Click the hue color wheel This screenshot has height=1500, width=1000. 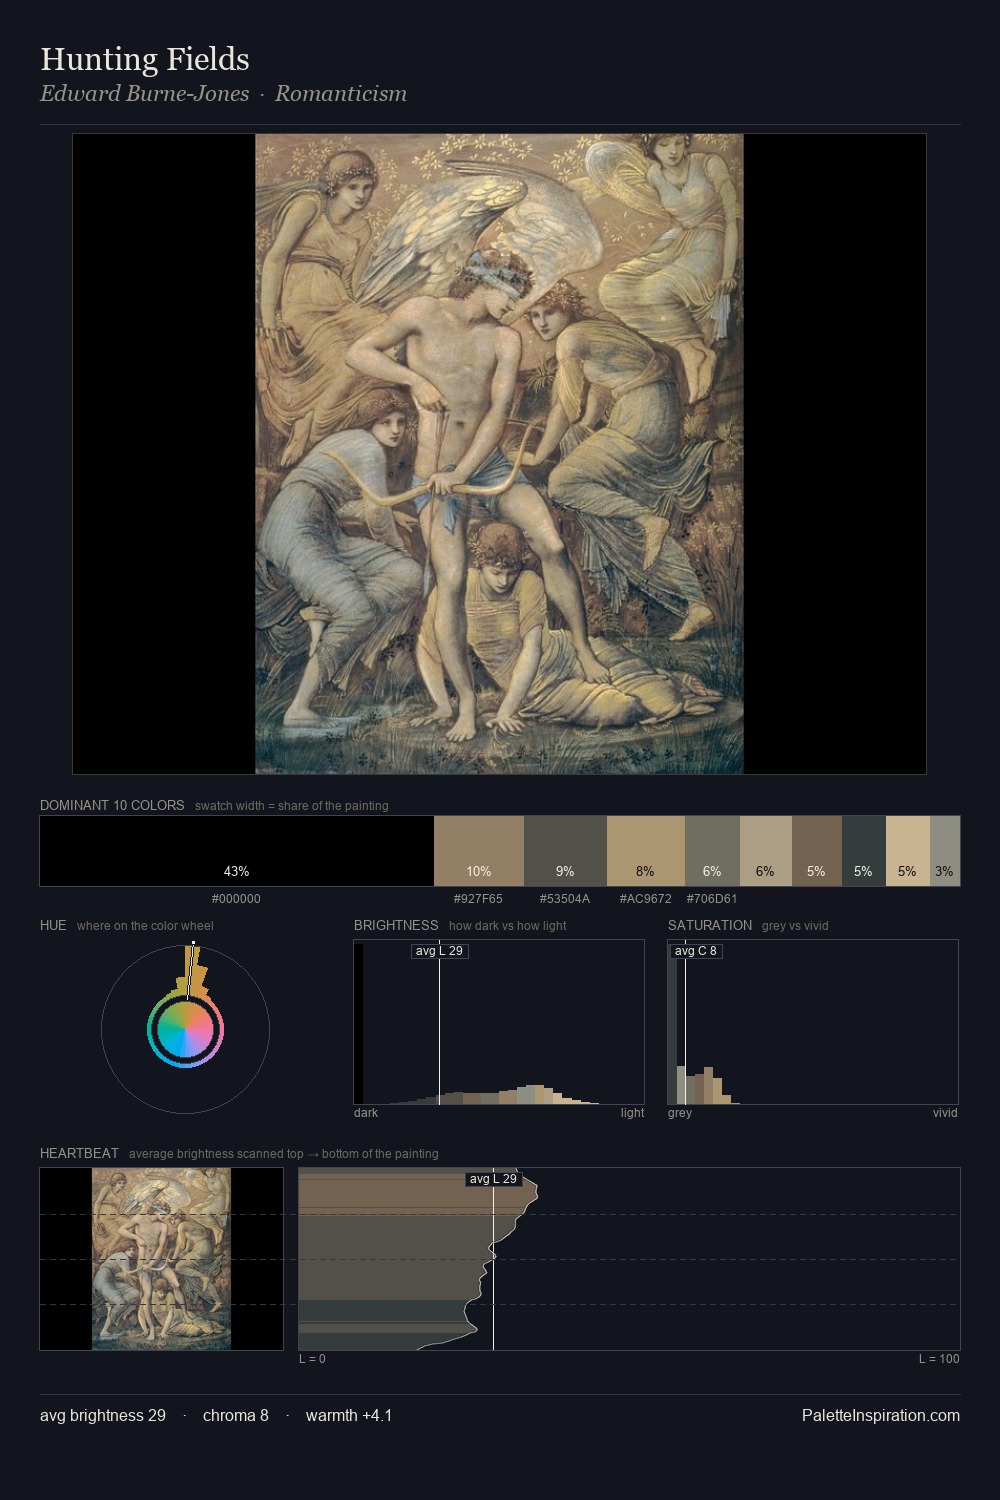pyautogui.click(x=185, y=1029)
